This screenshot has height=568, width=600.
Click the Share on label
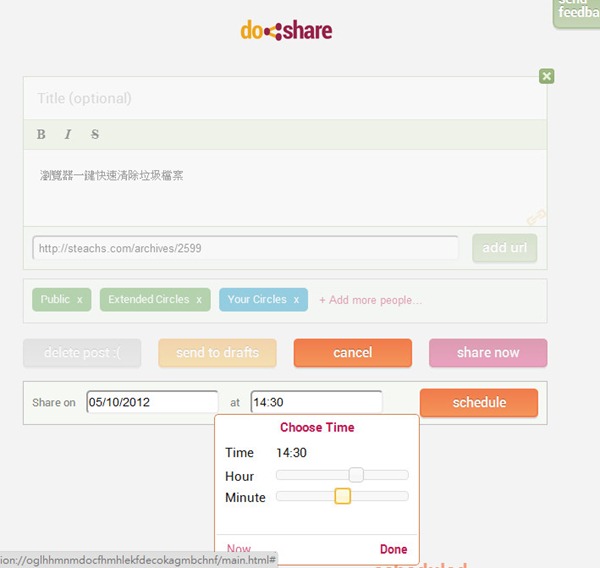point(54,402)
